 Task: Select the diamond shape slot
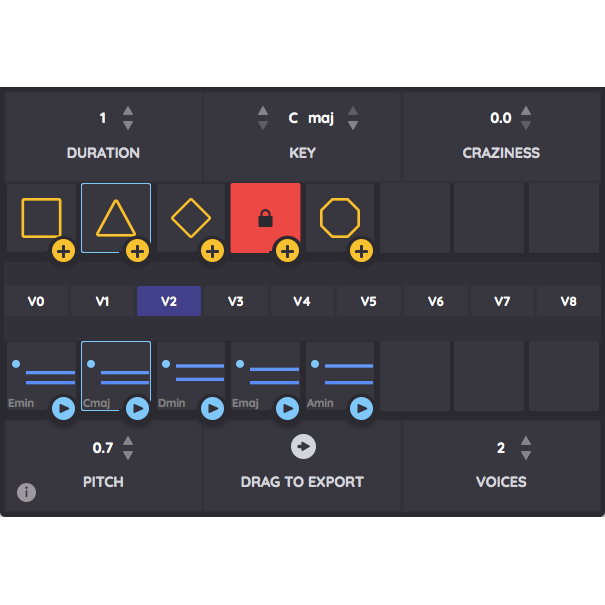[190, 216]
